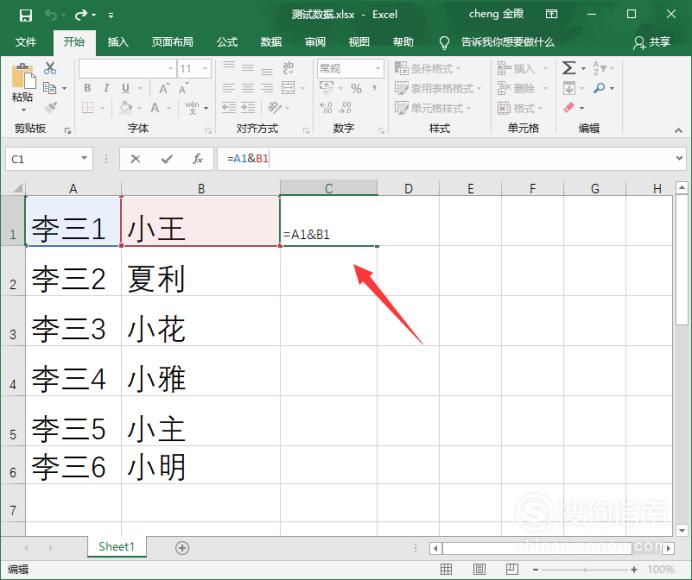Click the Sort and Filter icon
This screenshot has width=692, height=580.
coord(599,68)
